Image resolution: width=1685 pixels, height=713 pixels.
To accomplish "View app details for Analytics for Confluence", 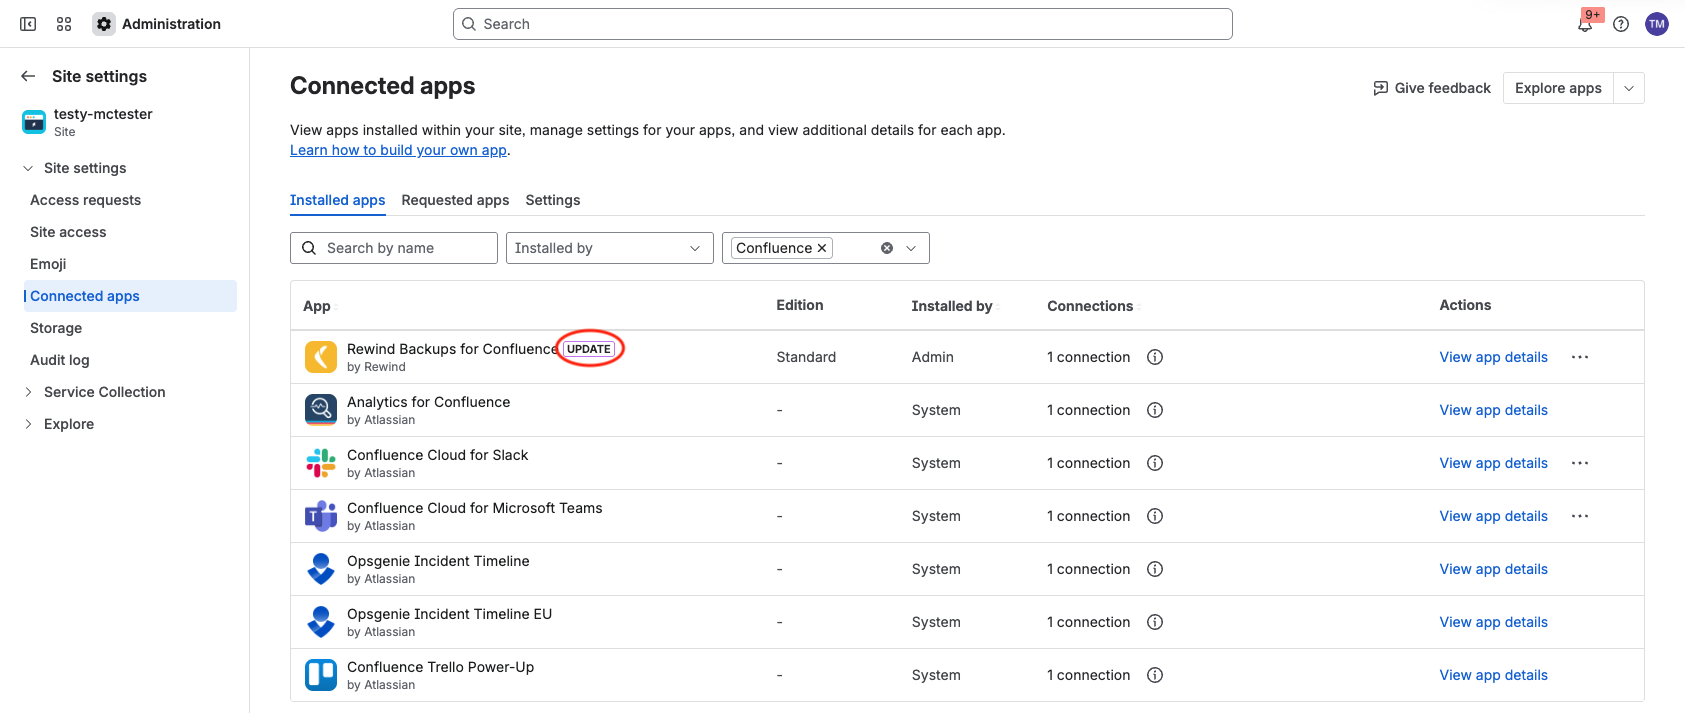I will pyautogui.click(x=1493, y=410).
